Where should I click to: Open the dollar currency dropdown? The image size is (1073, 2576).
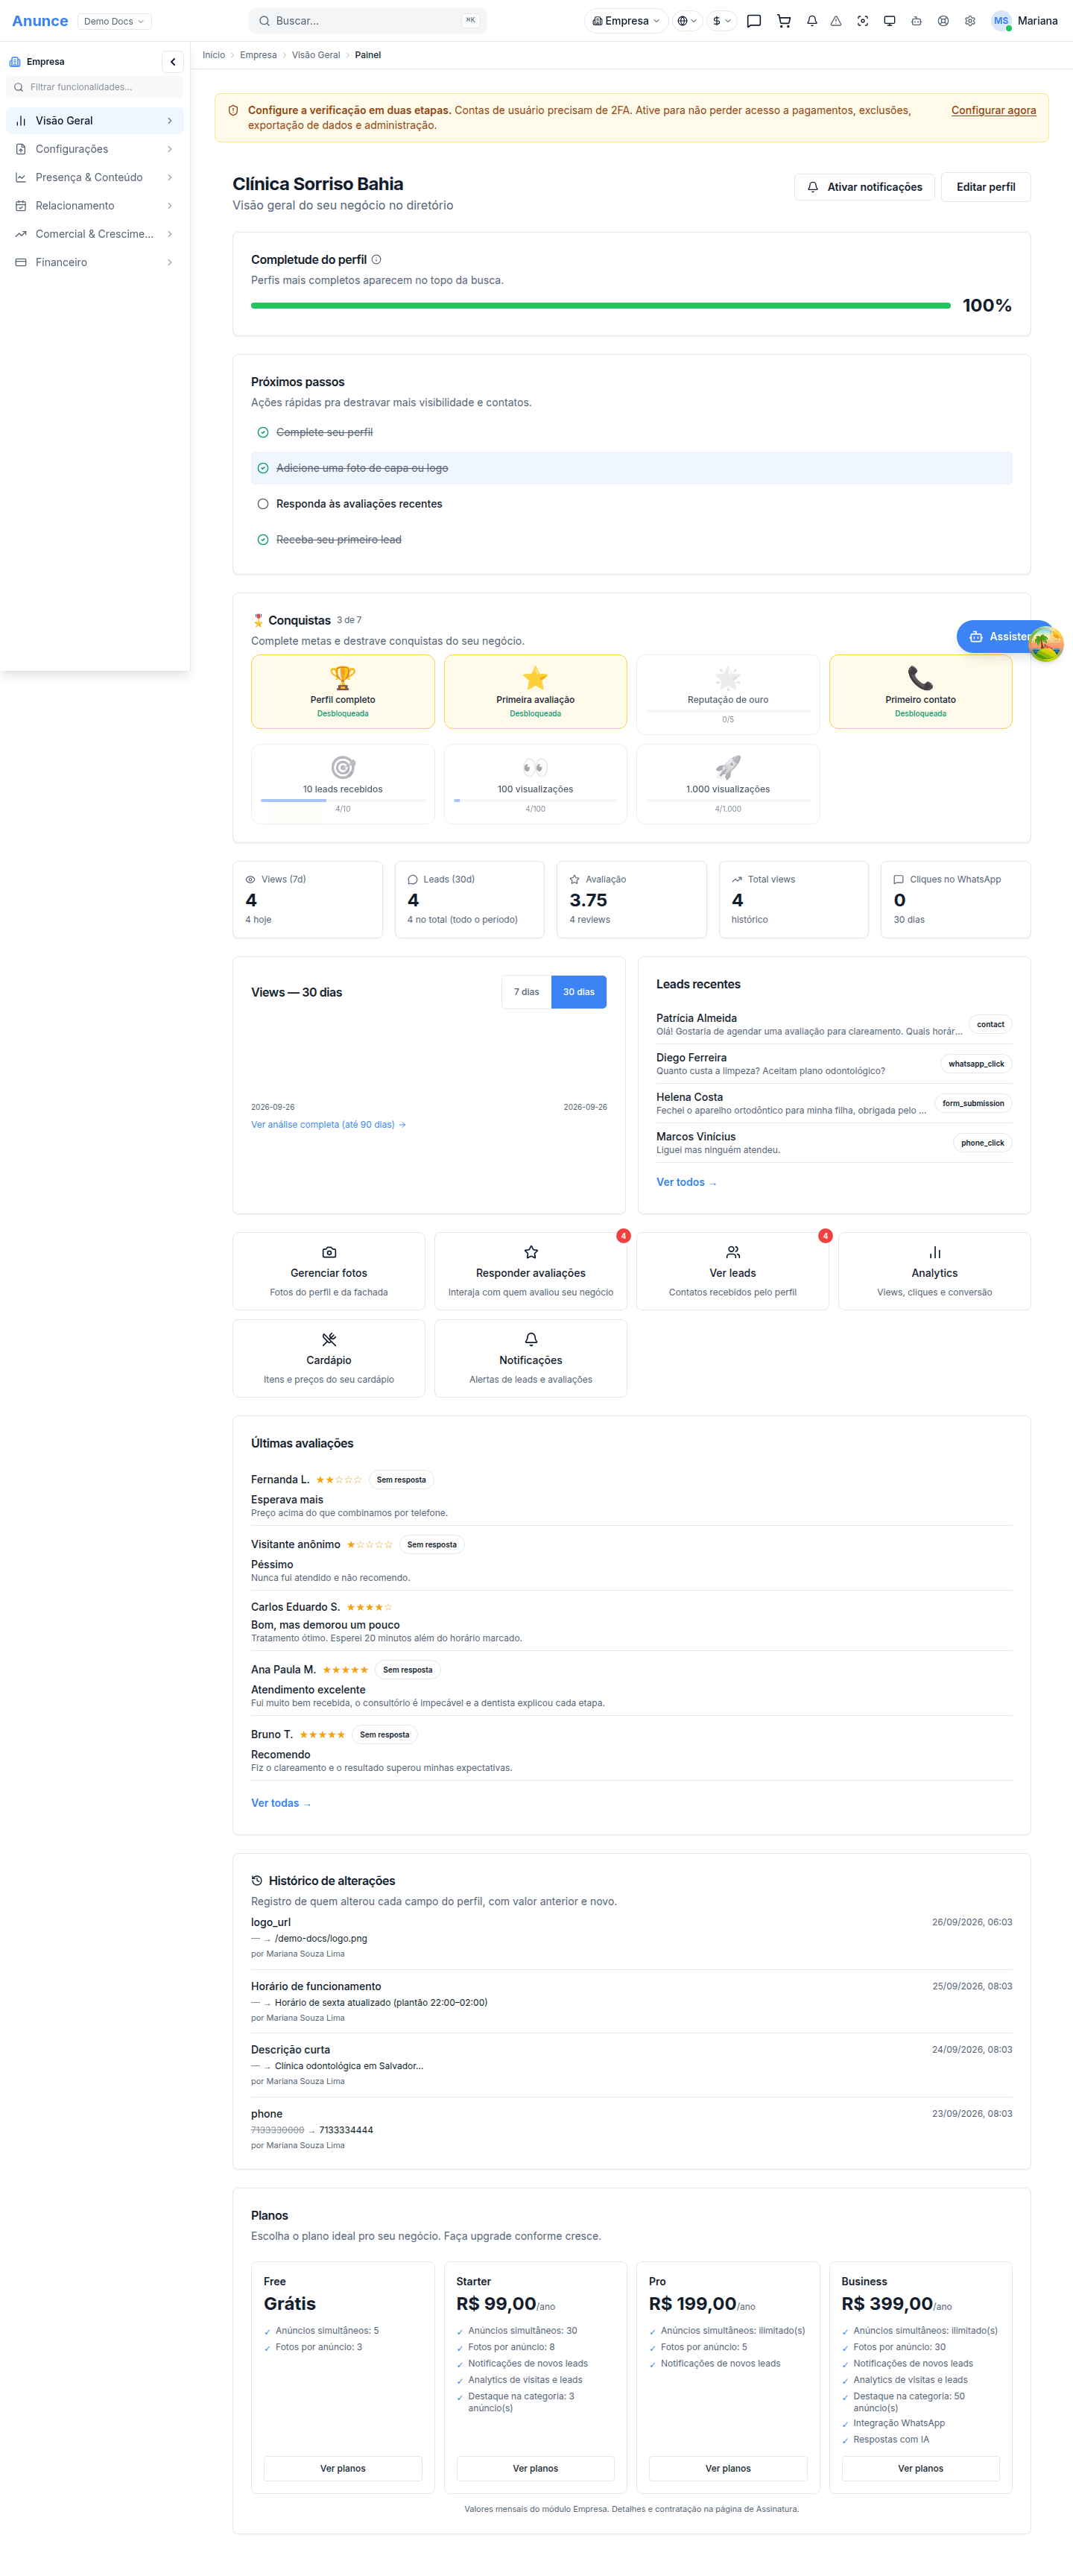click(722, 21)
